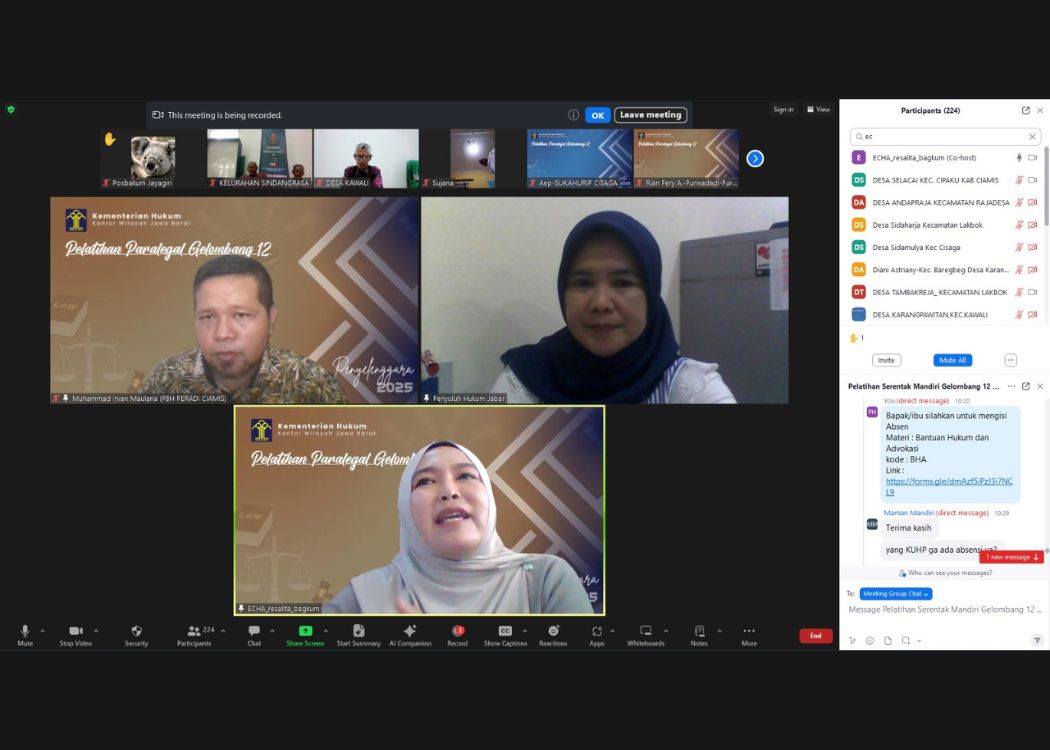The height and width of the screenshot is (750, 1050).
Task: Click the Start Summary icon
Action: coord(358,631)
